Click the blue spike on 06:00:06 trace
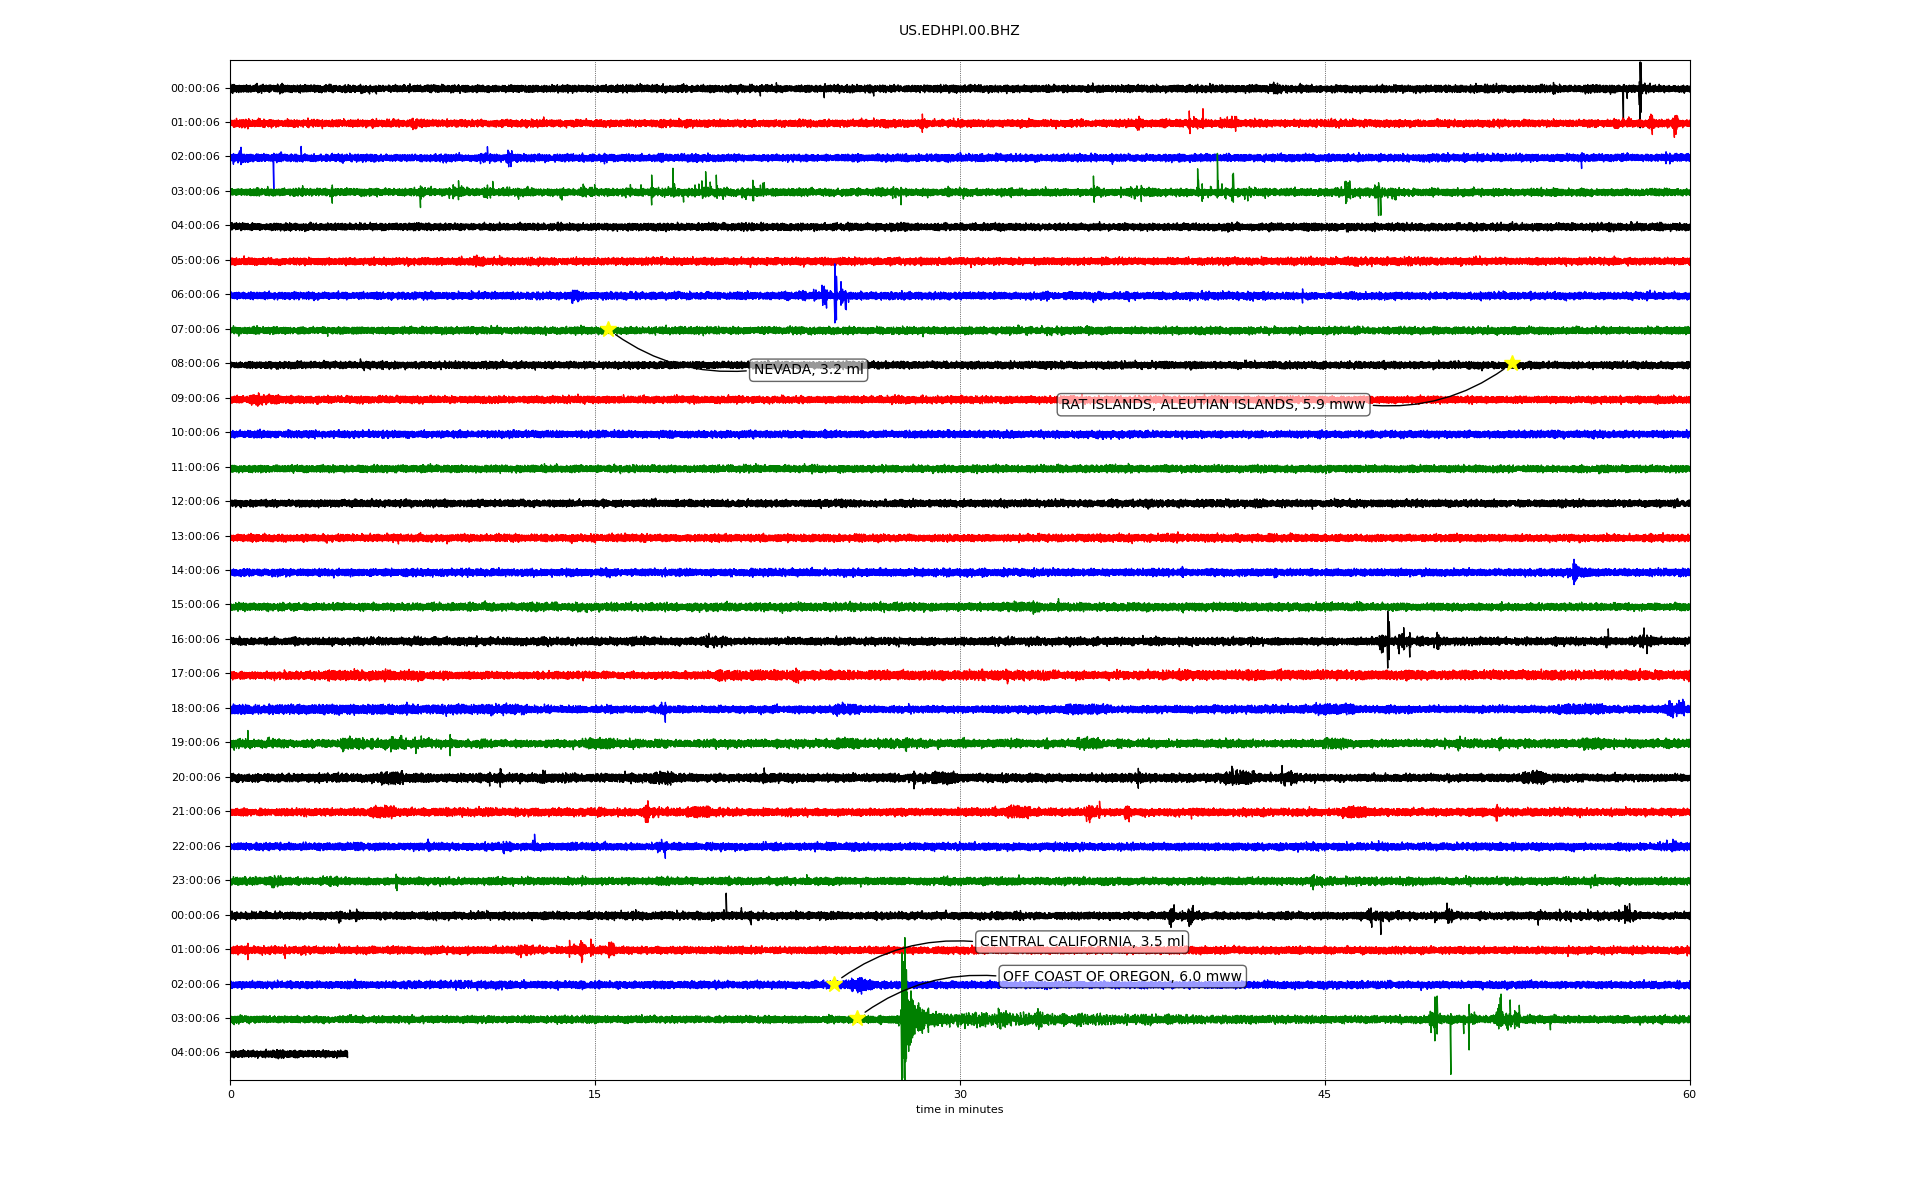 [835, 294]
